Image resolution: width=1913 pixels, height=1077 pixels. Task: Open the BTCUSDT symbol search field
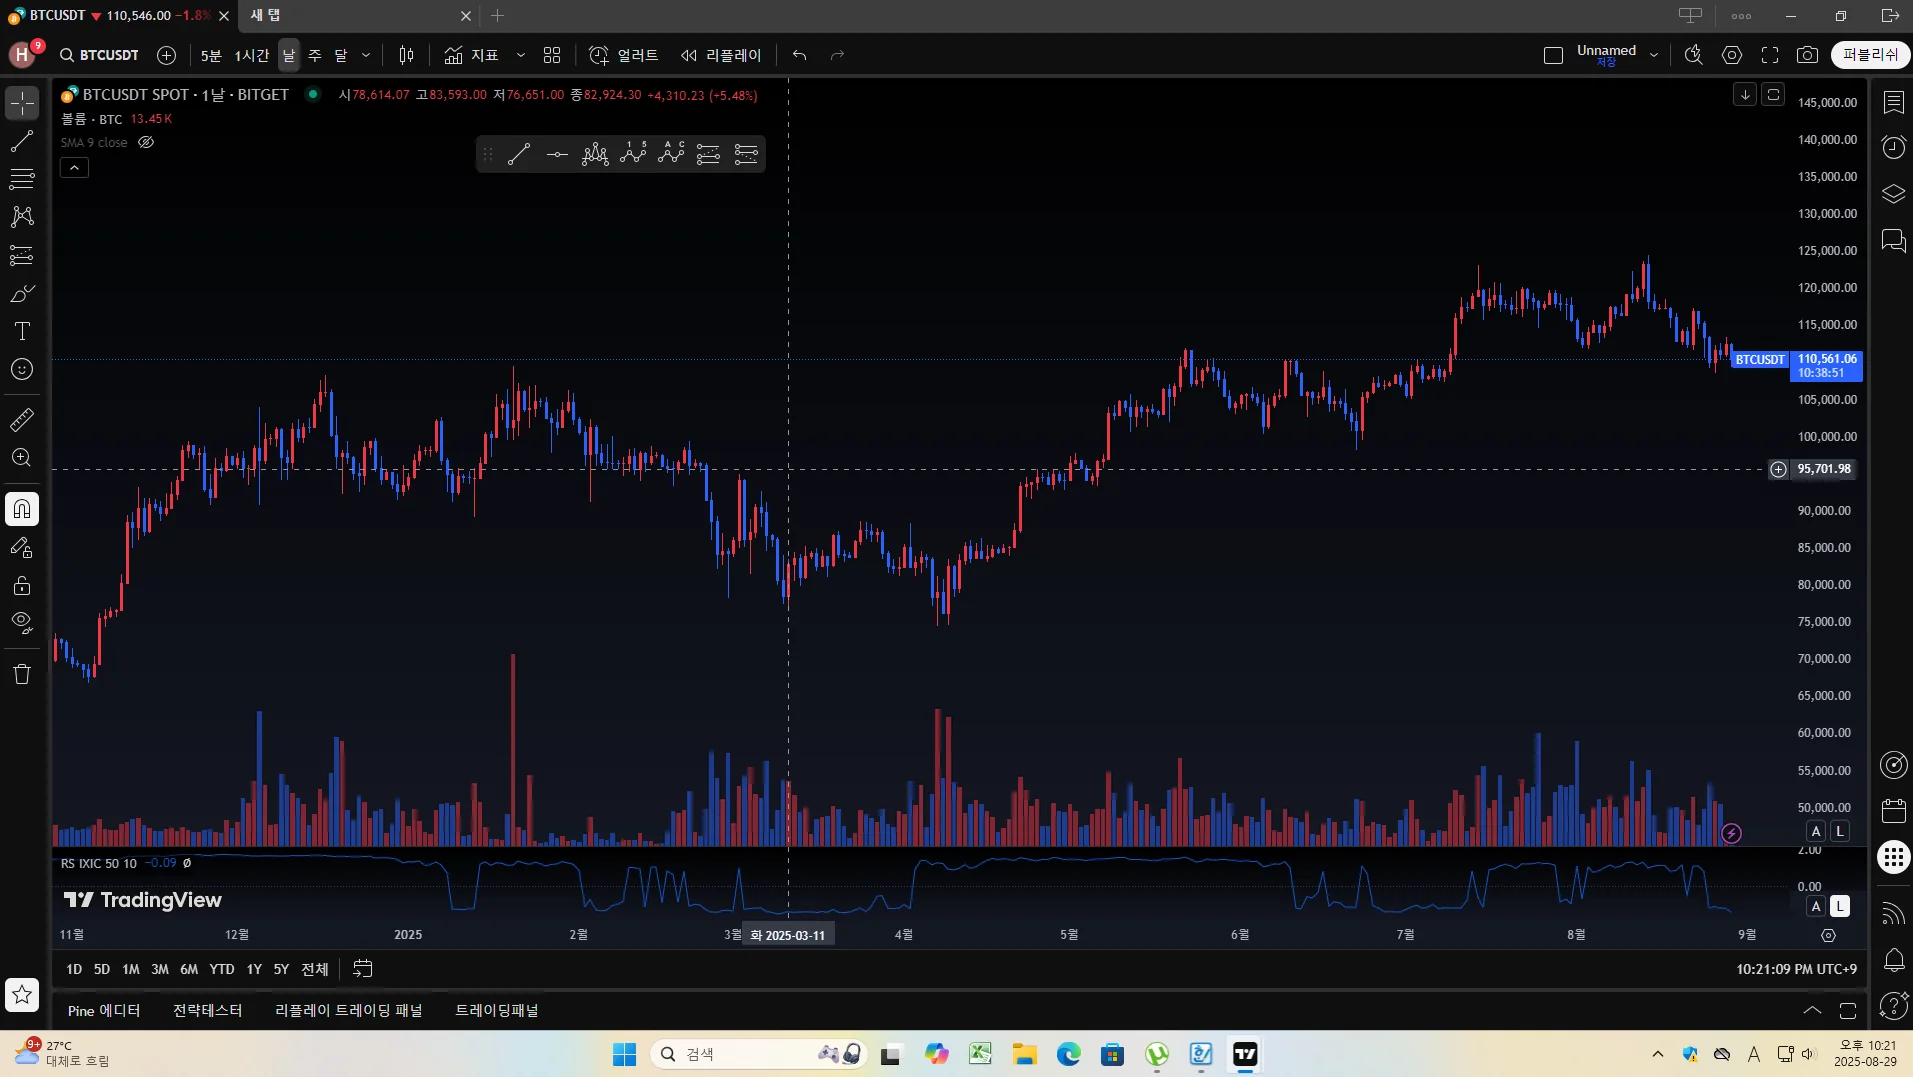[x=99, y=55]
